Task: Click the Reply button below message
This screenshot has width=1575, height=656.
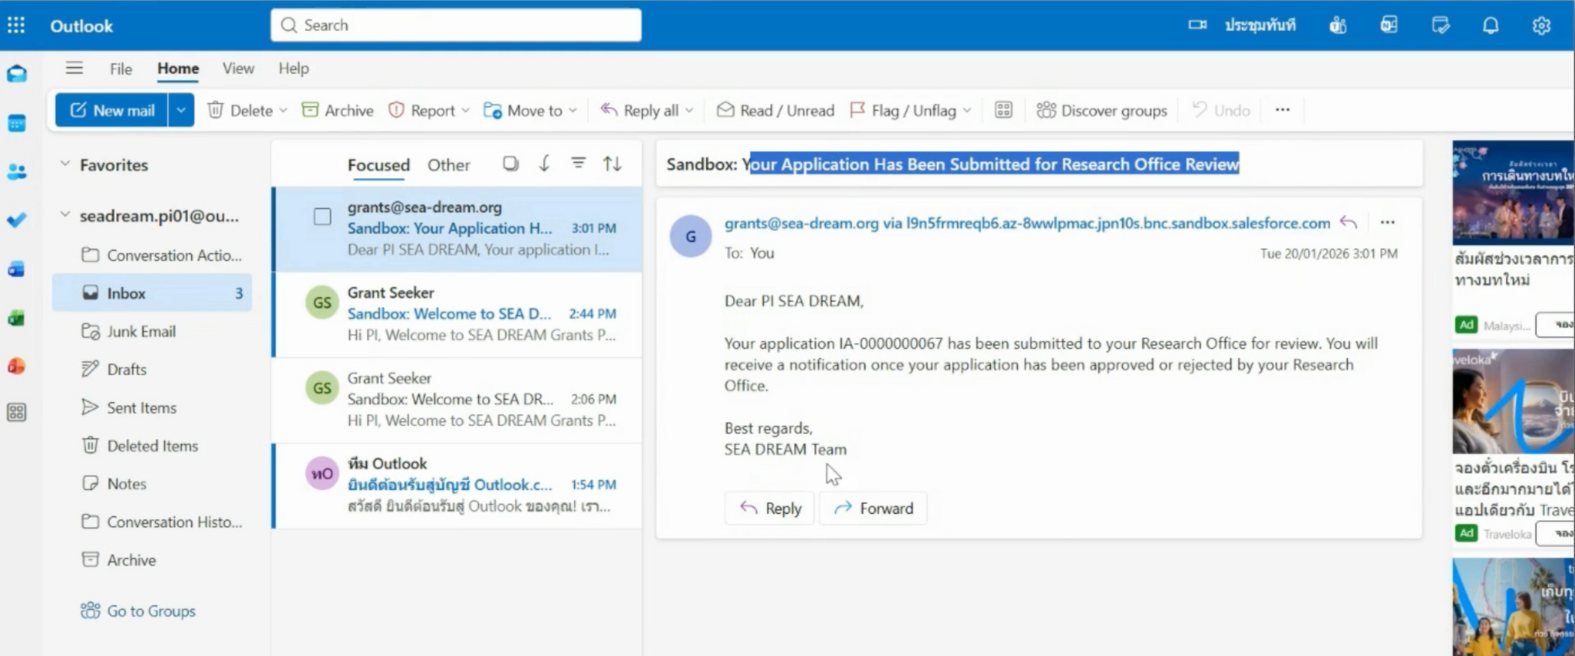Action: pyautogui.click(x=770, y=508)
